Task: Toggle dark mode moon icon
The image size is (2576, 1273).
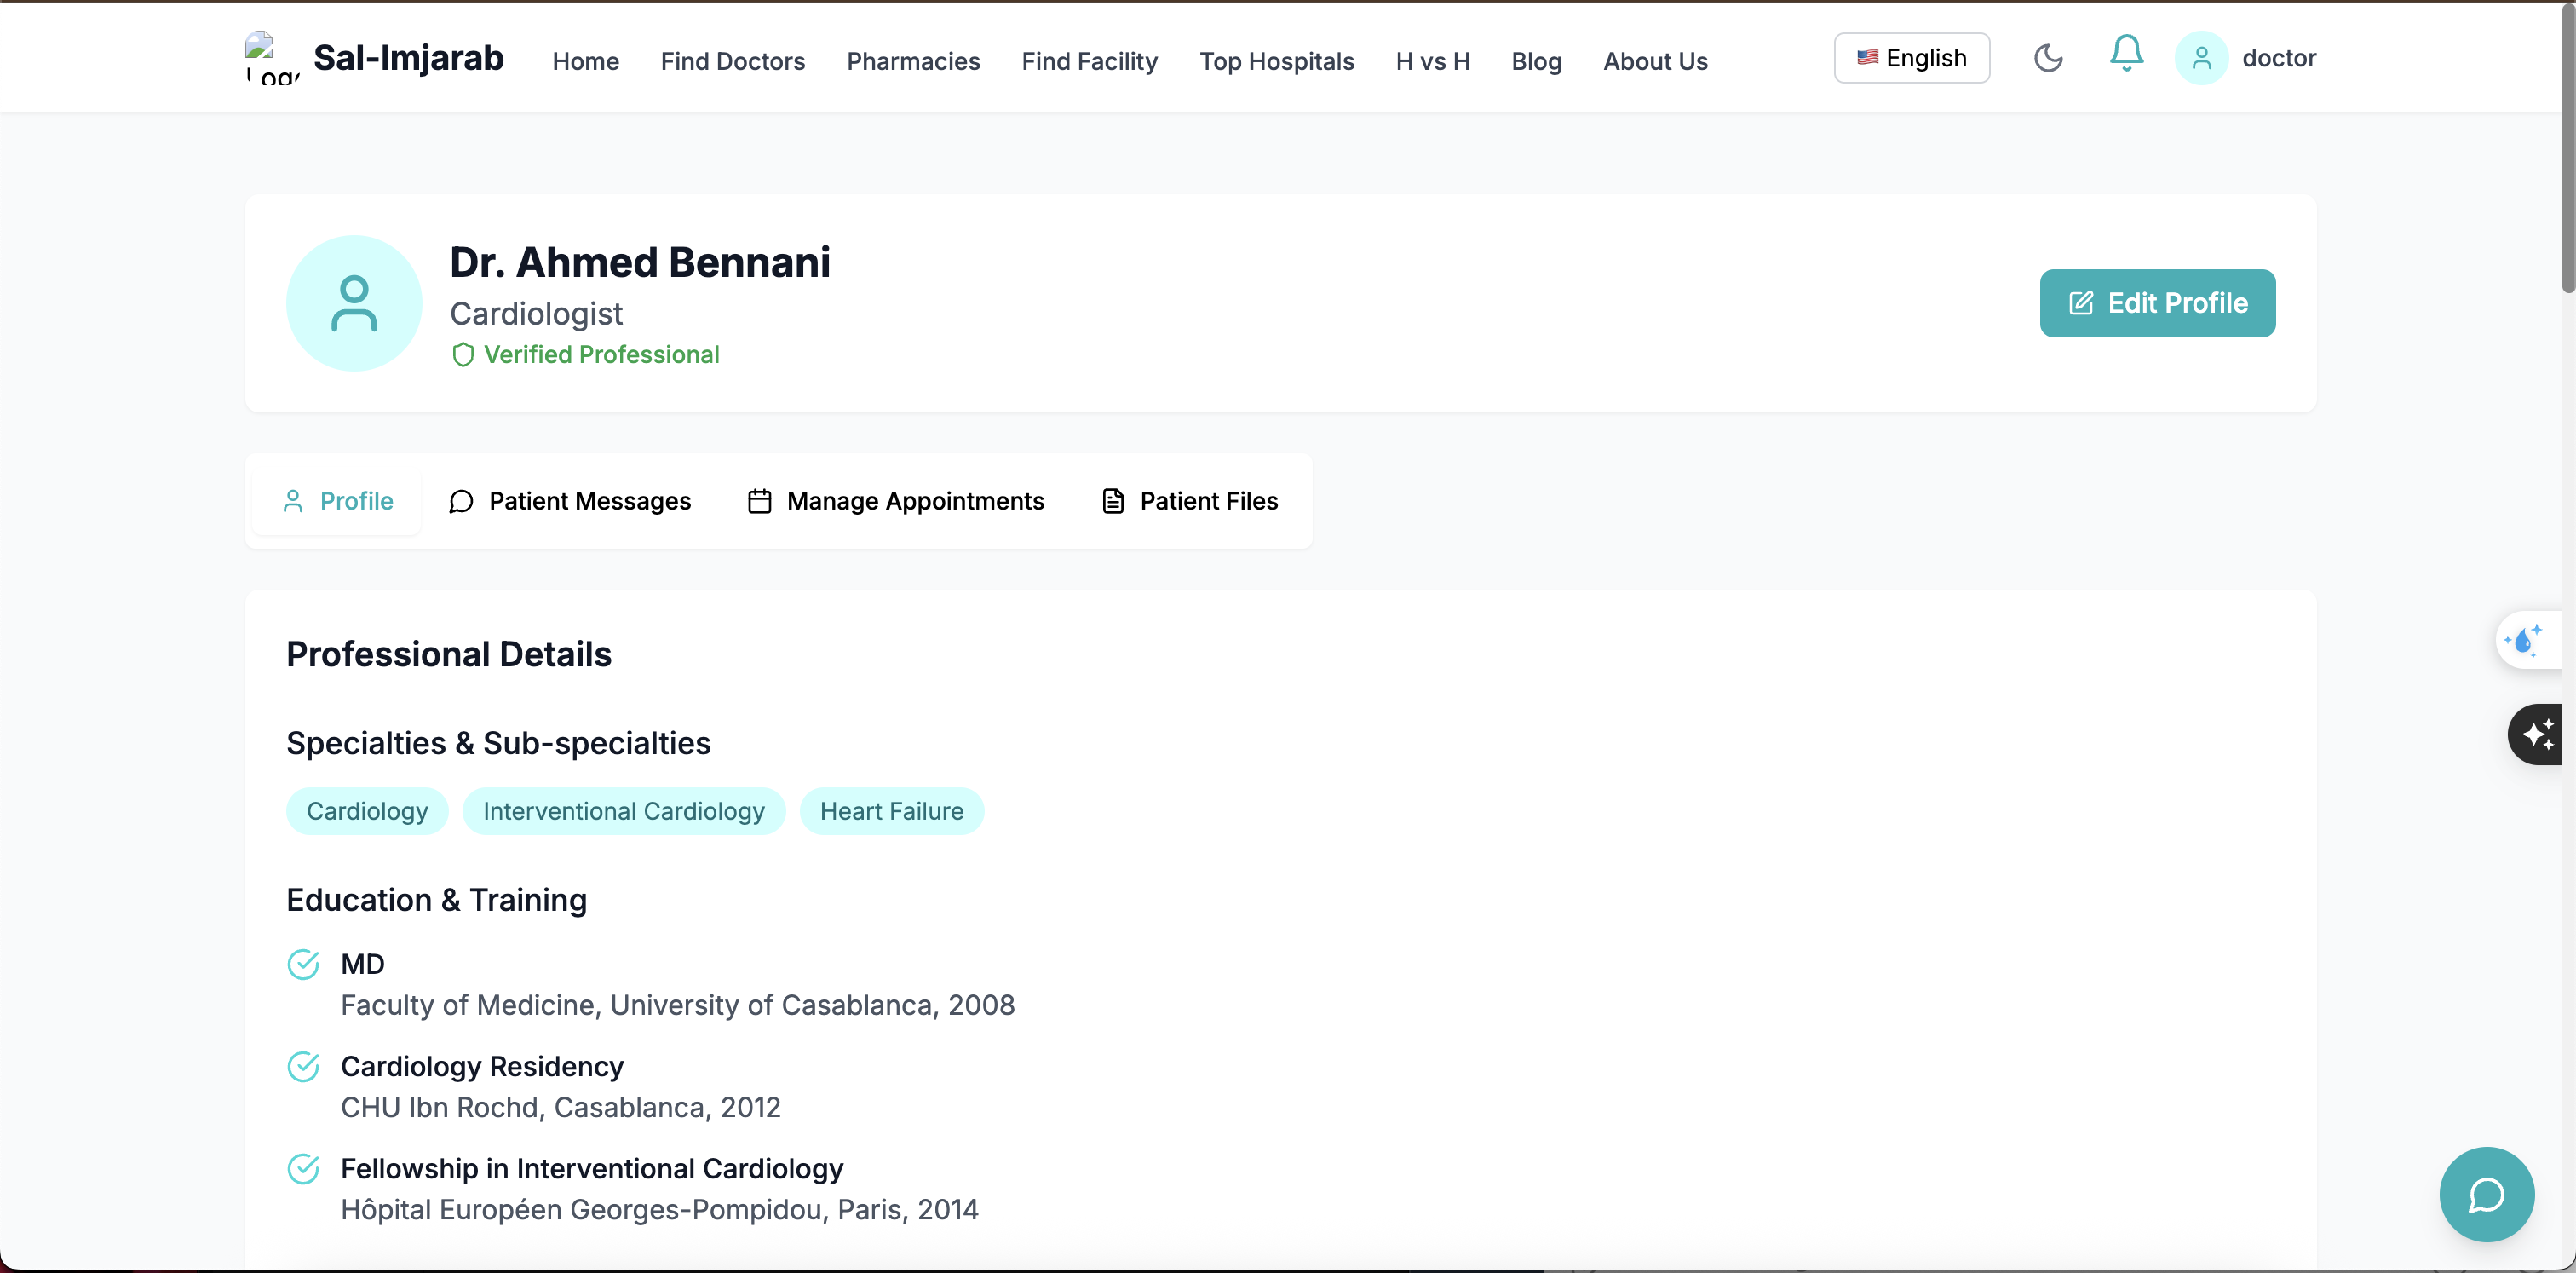Action: click(2048, 58)
